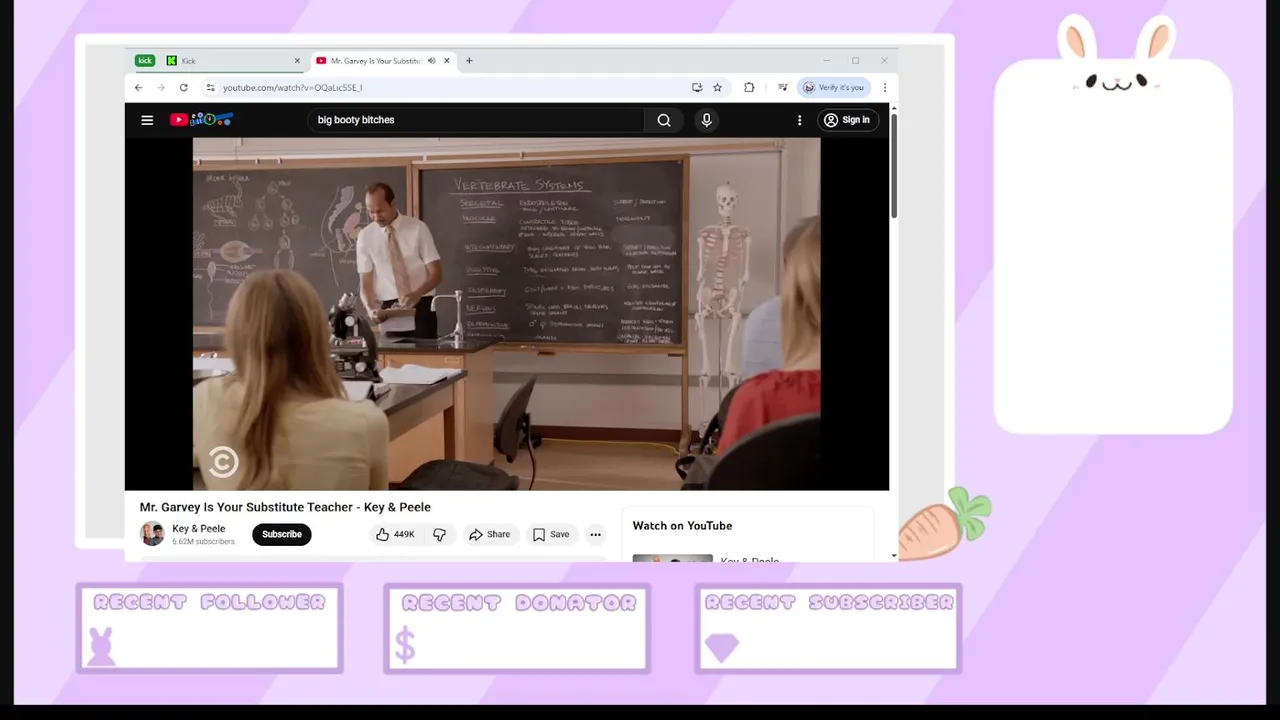This screenshot has height=720, width=1280.
Task: Click the browser forward arrow
Action: 161,88
